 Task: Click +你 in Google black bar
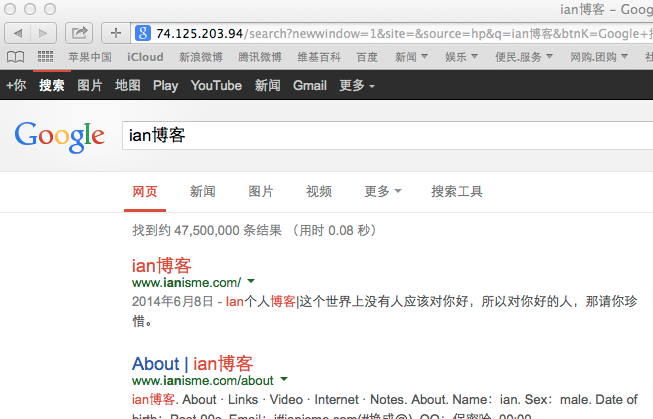tap(16, 85)
